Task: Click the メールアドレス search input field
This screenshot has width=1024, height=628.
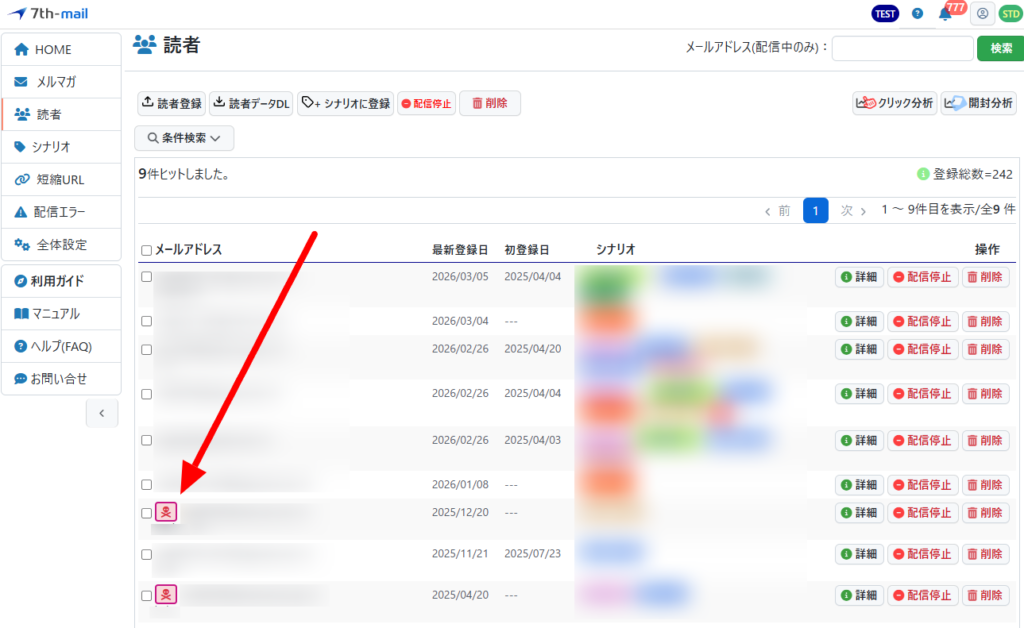Action: (x=902, y=48)
